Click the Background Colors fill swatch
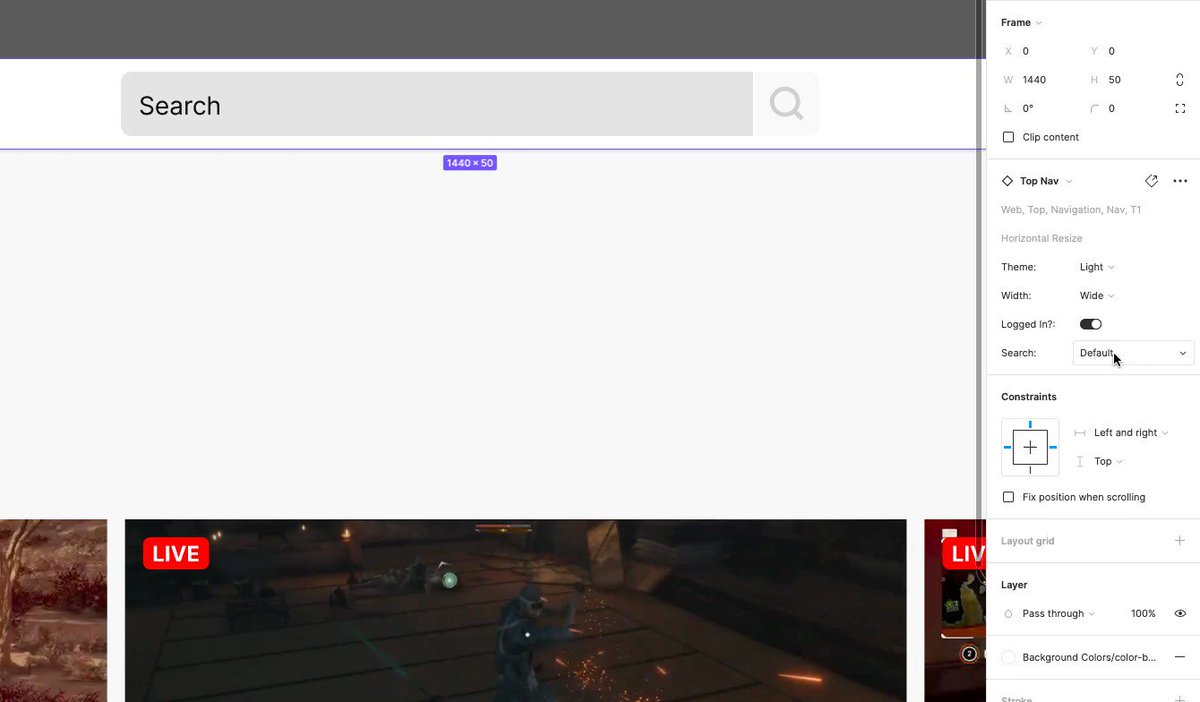This screenshot has height=702, width=1200. [x=1008, y=657]
